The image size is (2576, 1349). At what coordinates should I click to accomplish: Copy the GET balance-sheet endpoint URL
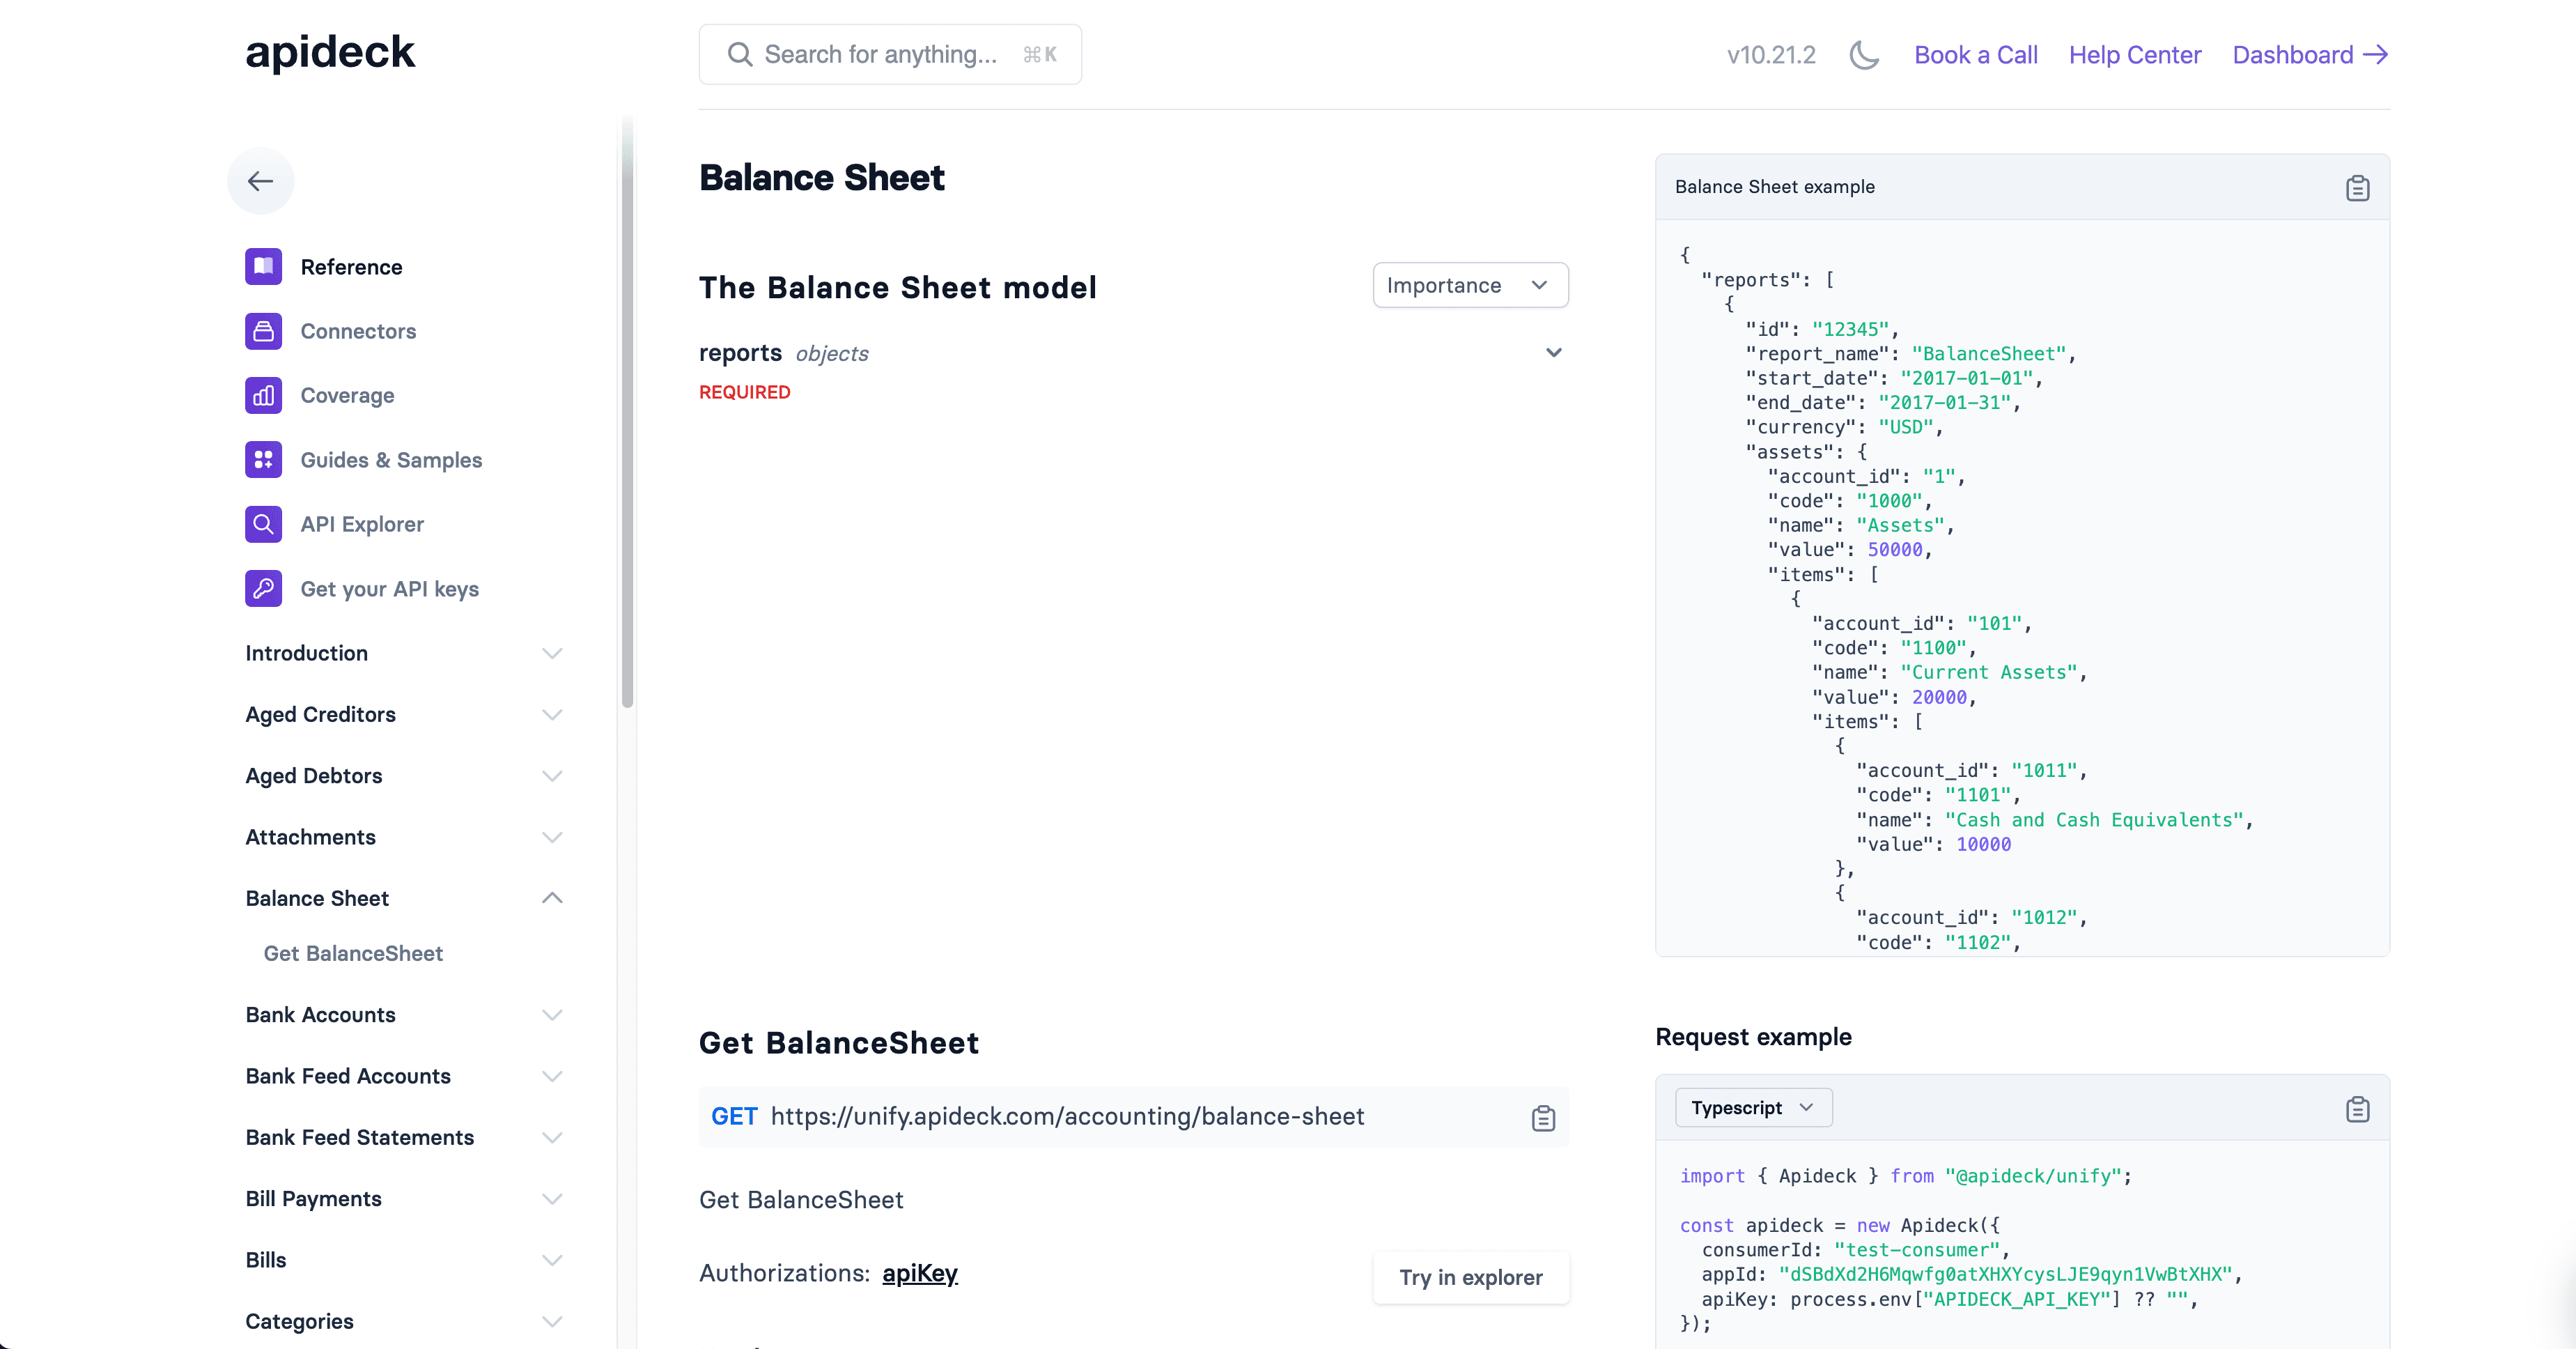coord(1542,1118)
